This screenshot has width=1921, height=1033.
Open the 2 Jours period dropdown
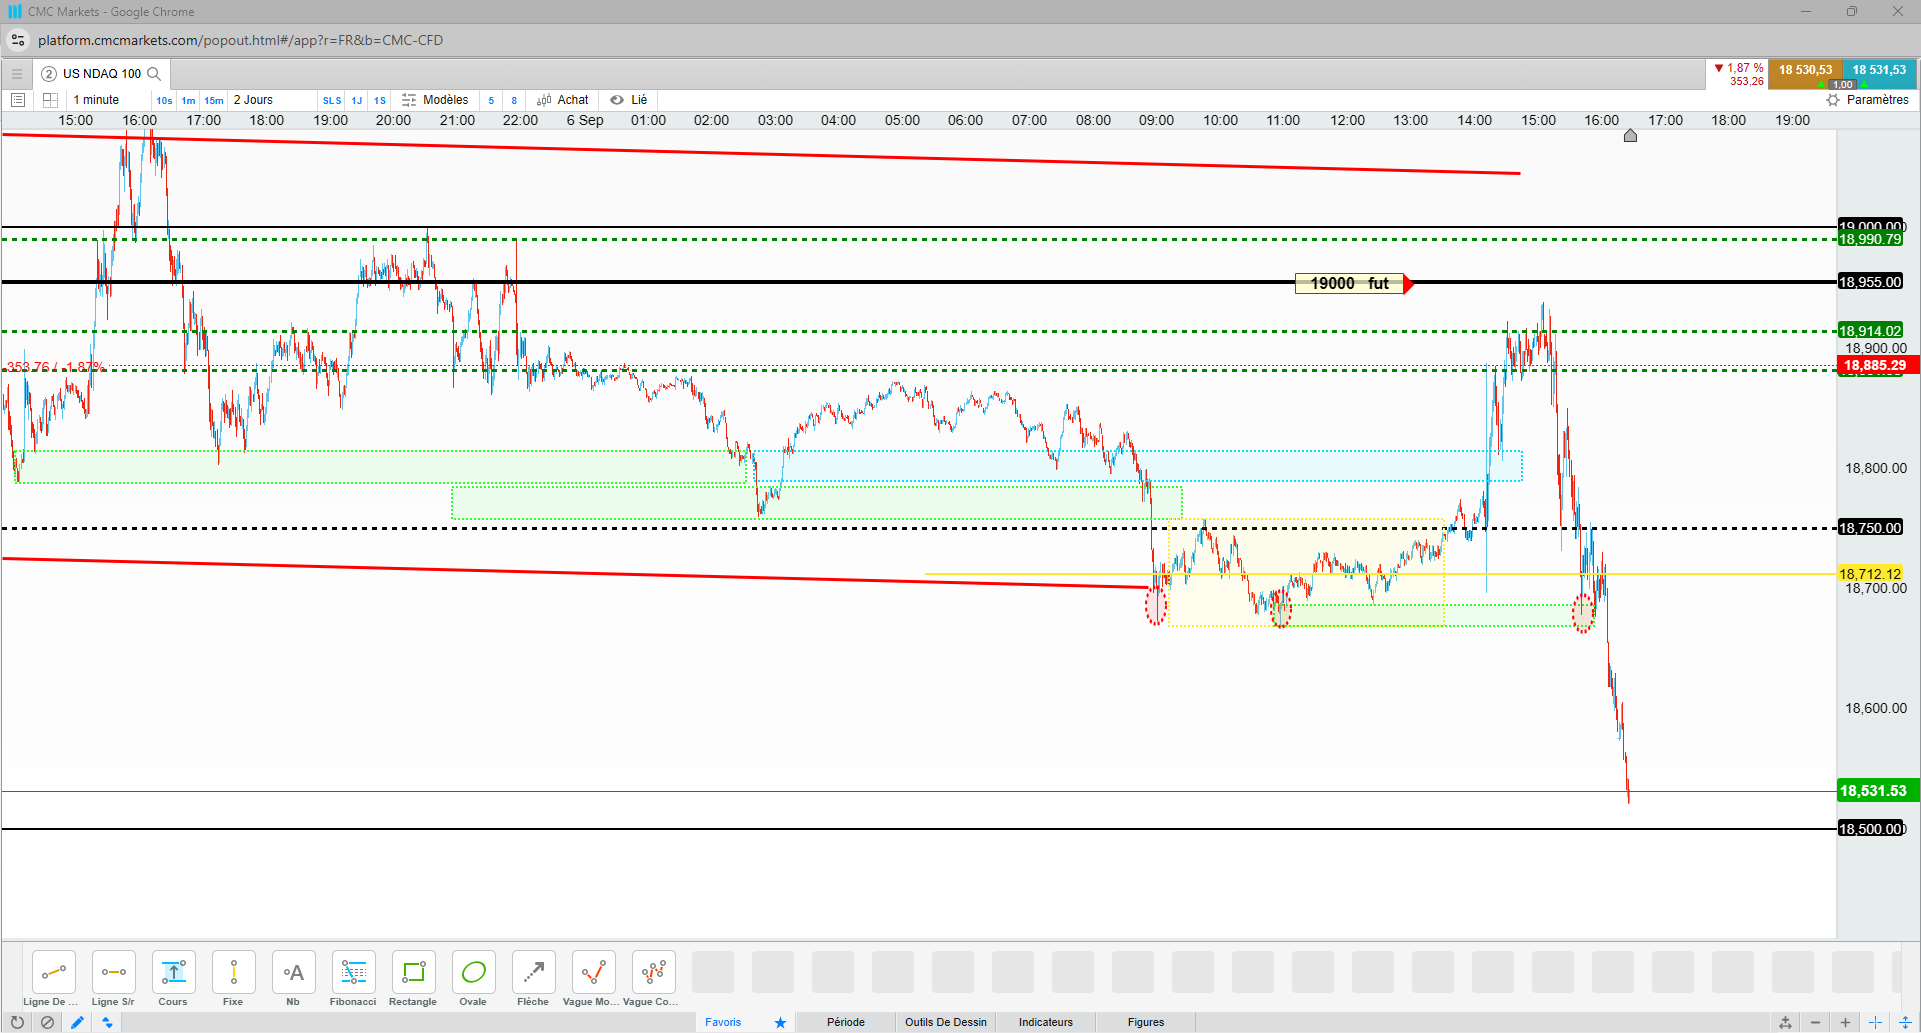[253, 100]
